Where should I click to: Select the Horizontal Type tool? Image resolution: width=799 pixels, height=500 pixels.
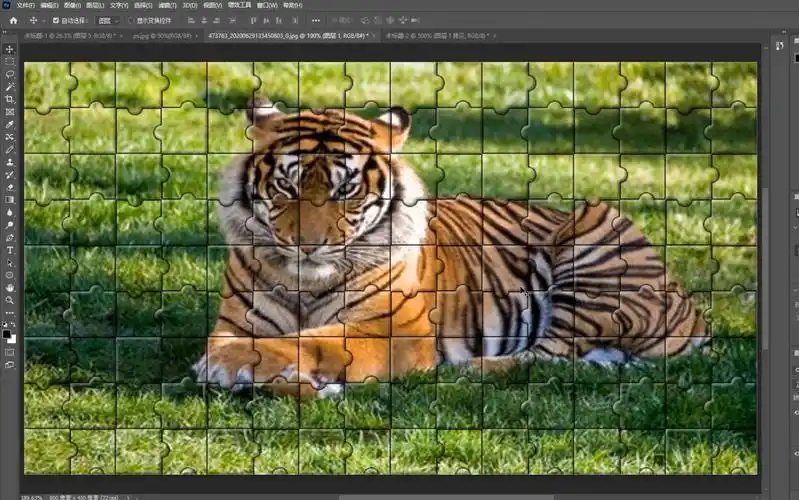(10, 250)
